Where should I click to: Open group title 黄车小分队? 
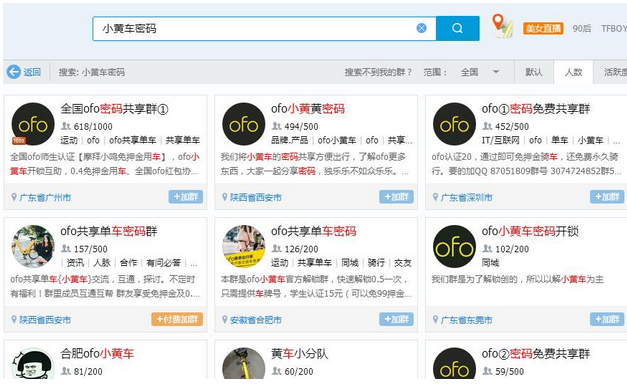click(x=300, y=353)
